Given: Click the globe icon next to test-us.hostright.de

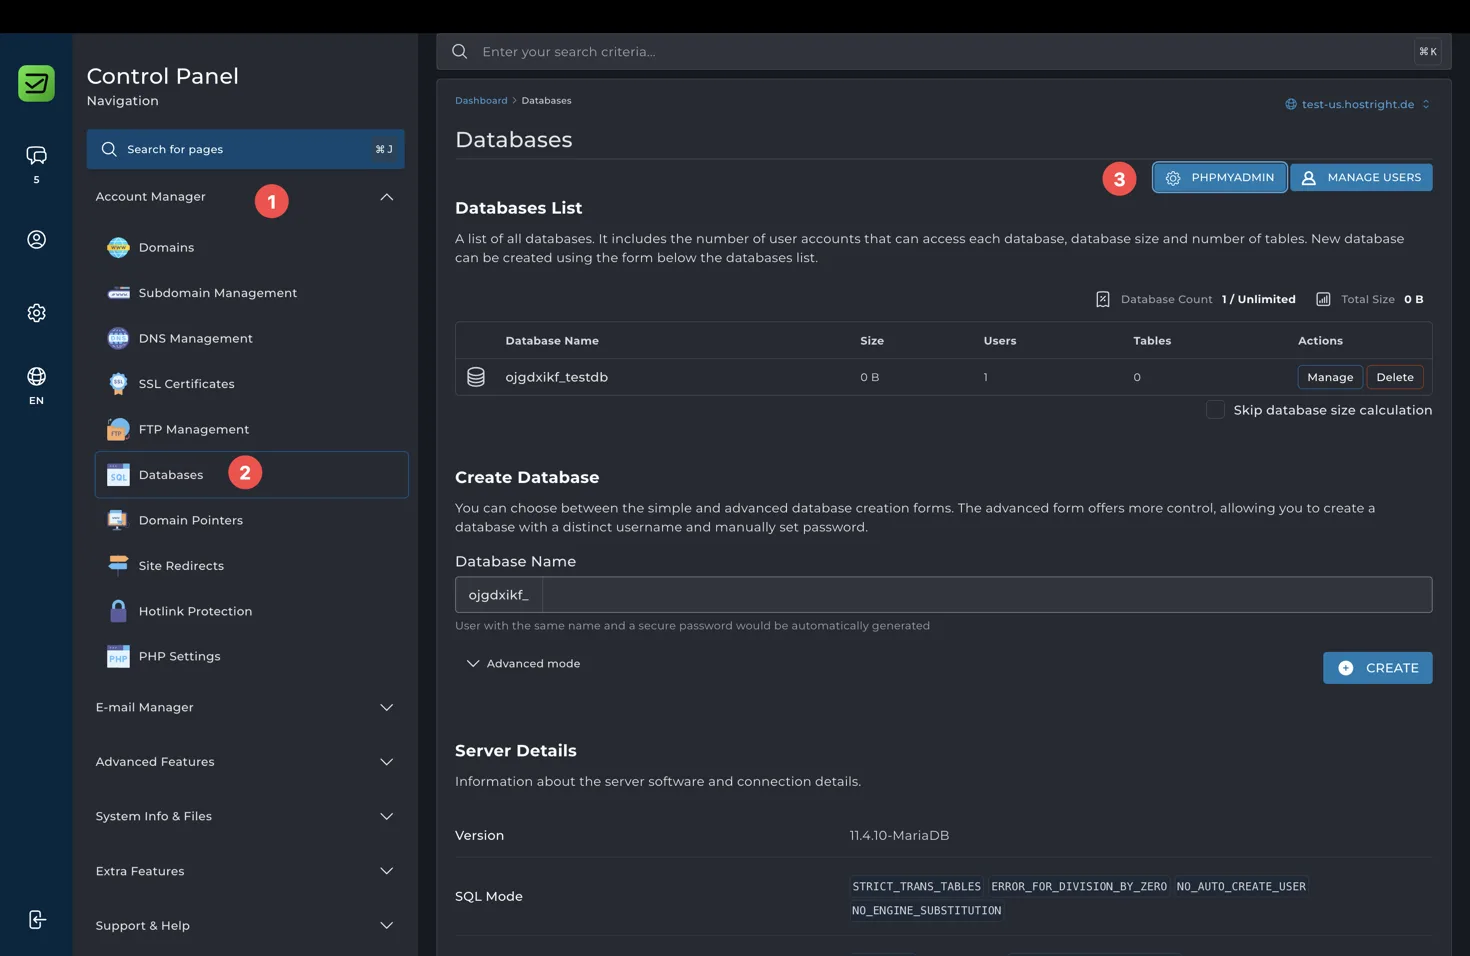Looking at the screenshot, I should [1291, 104].
